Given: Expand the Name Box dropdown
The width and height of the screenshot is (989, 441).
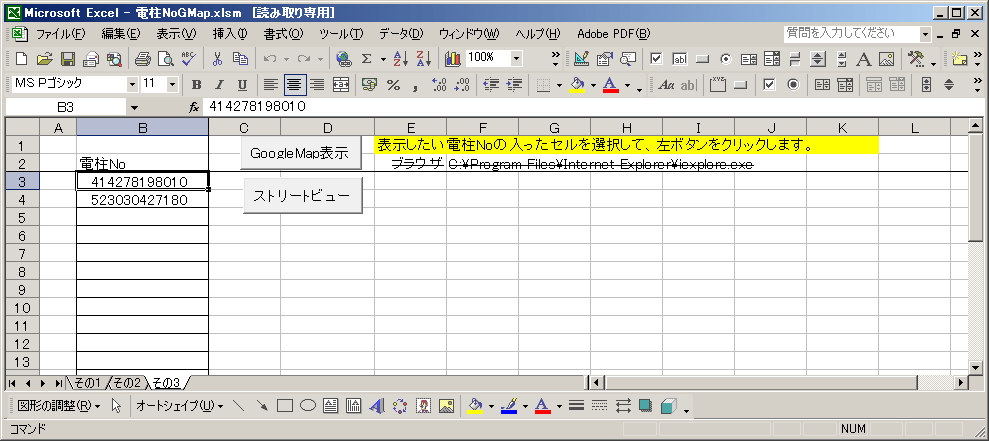Looking at the screenshot, I should point(134,108).
